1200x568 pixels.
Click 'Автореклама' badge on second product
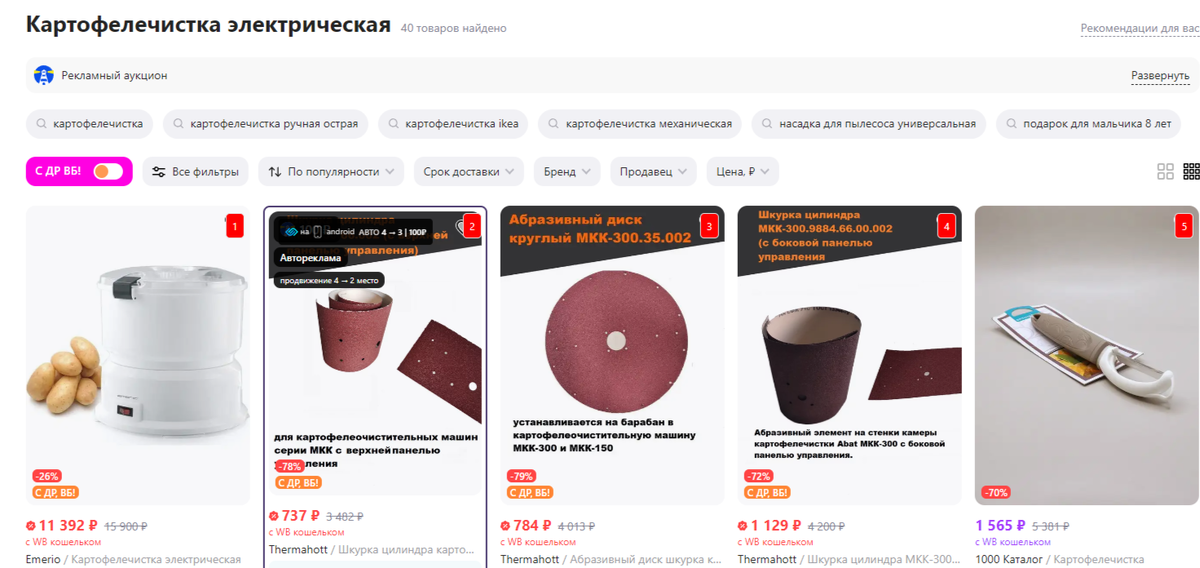coord(310,258)
